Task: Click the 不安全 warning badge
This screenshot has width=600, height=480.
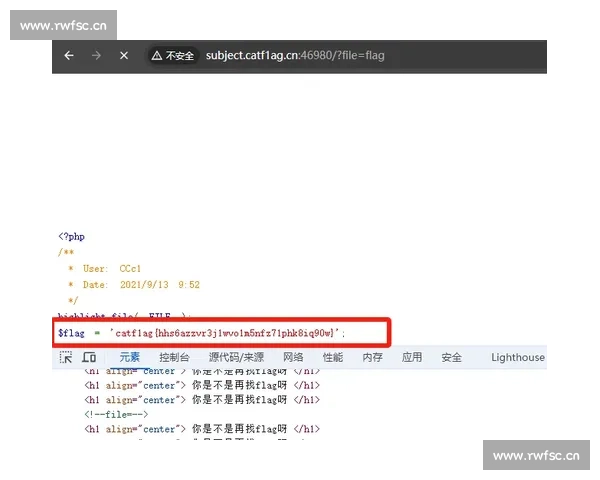Action: tap(173, 56)
